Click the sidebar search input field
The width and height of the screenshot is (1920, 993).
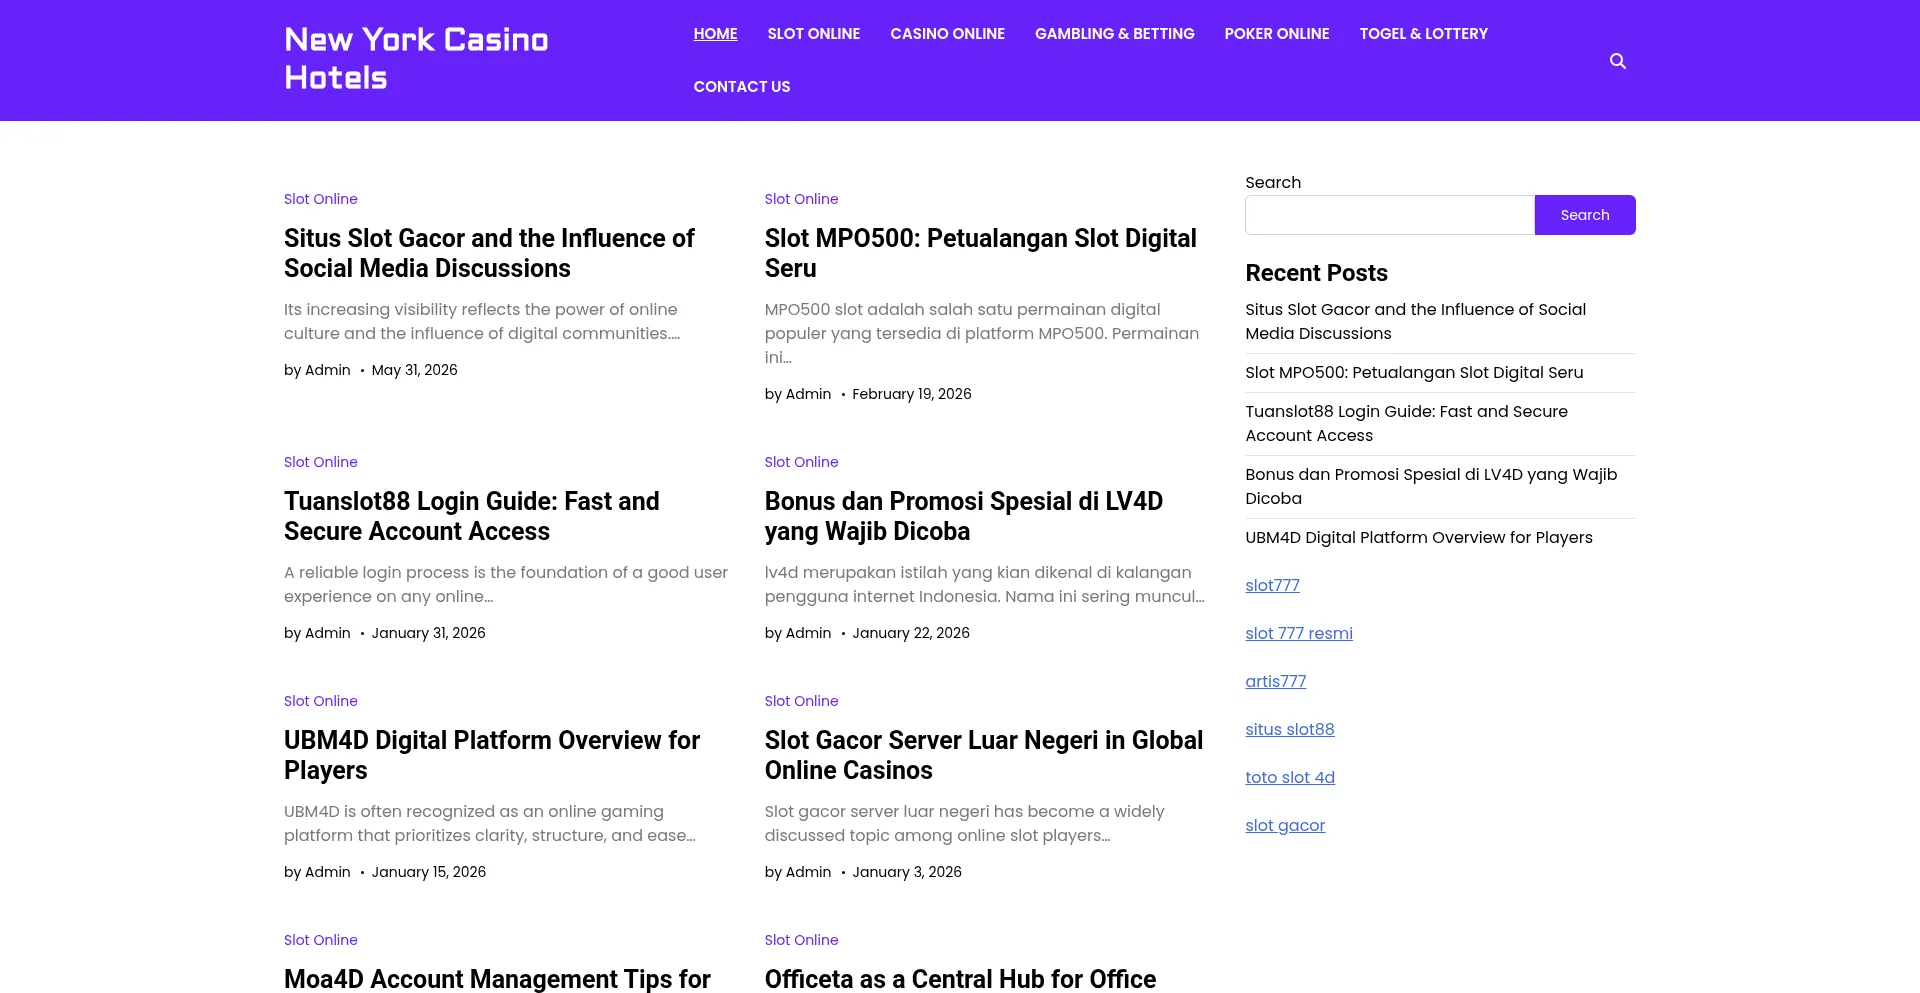1390,215
